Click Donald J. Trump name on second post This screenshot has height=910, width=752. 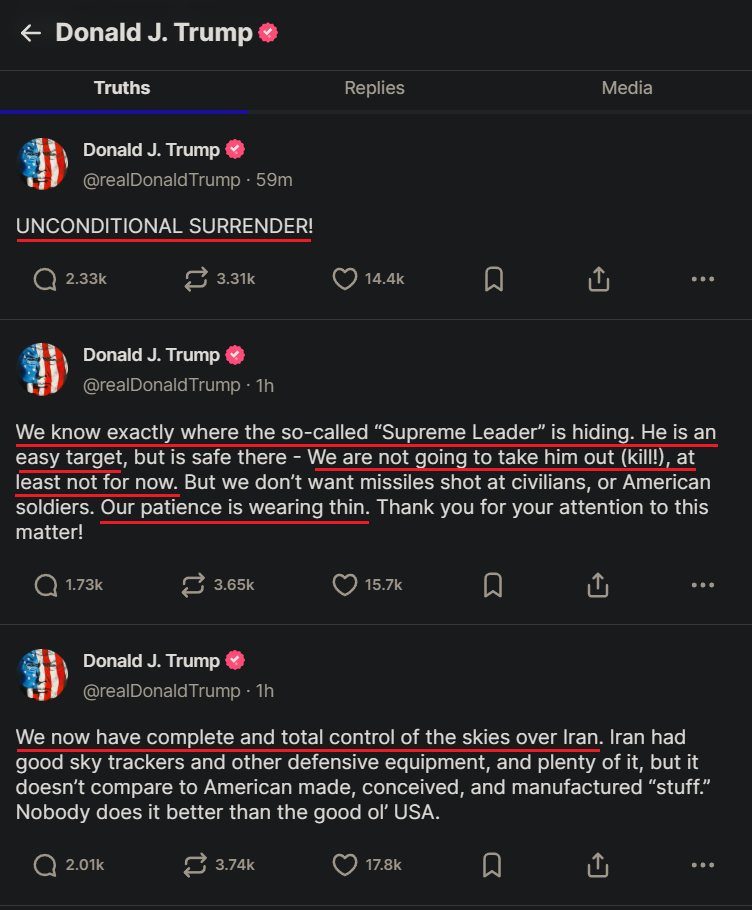(151, 355)
